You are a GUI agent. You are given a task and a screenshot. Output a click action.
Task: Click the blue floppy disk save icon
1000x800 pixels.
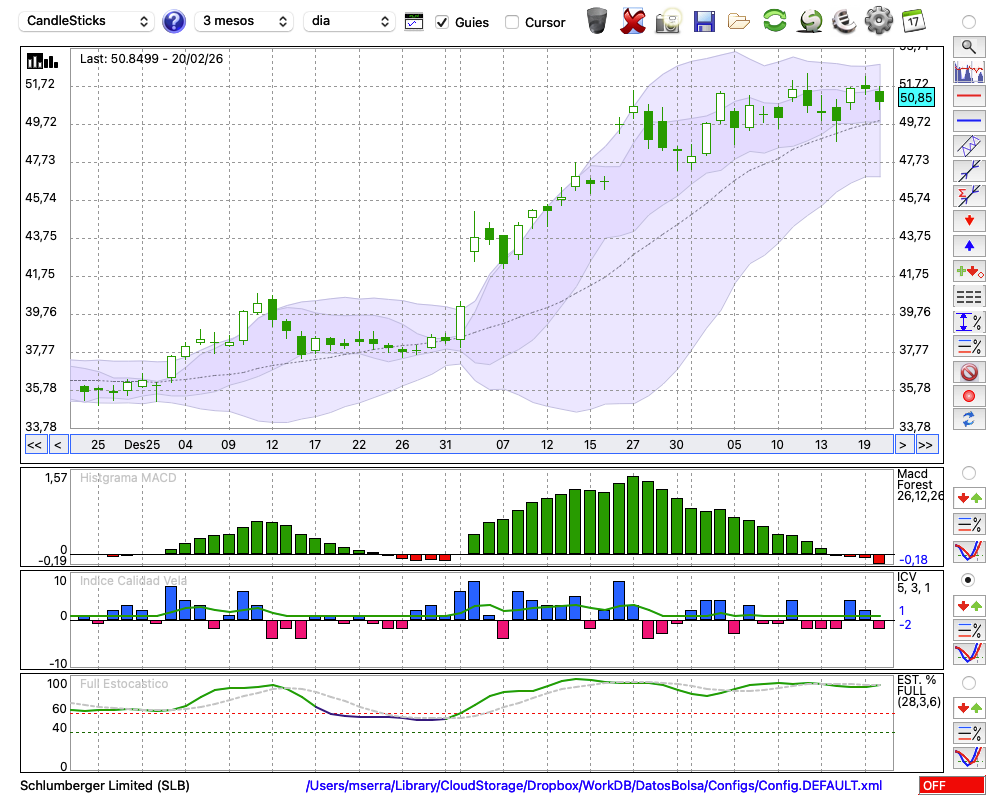tap(704, 21)
